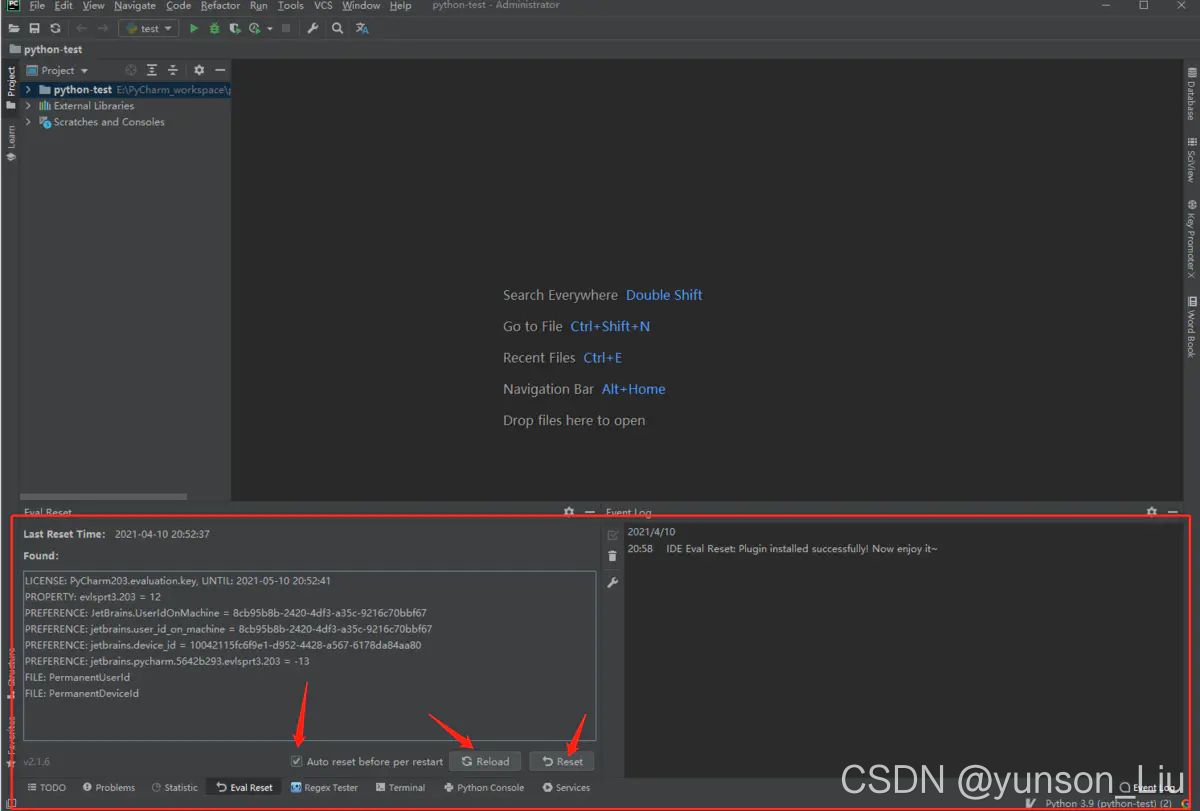Hide the Project panel with minus icon
The height and width of the screenshot is (811, 1200).
pyautogui.click(x=220, y=70)
